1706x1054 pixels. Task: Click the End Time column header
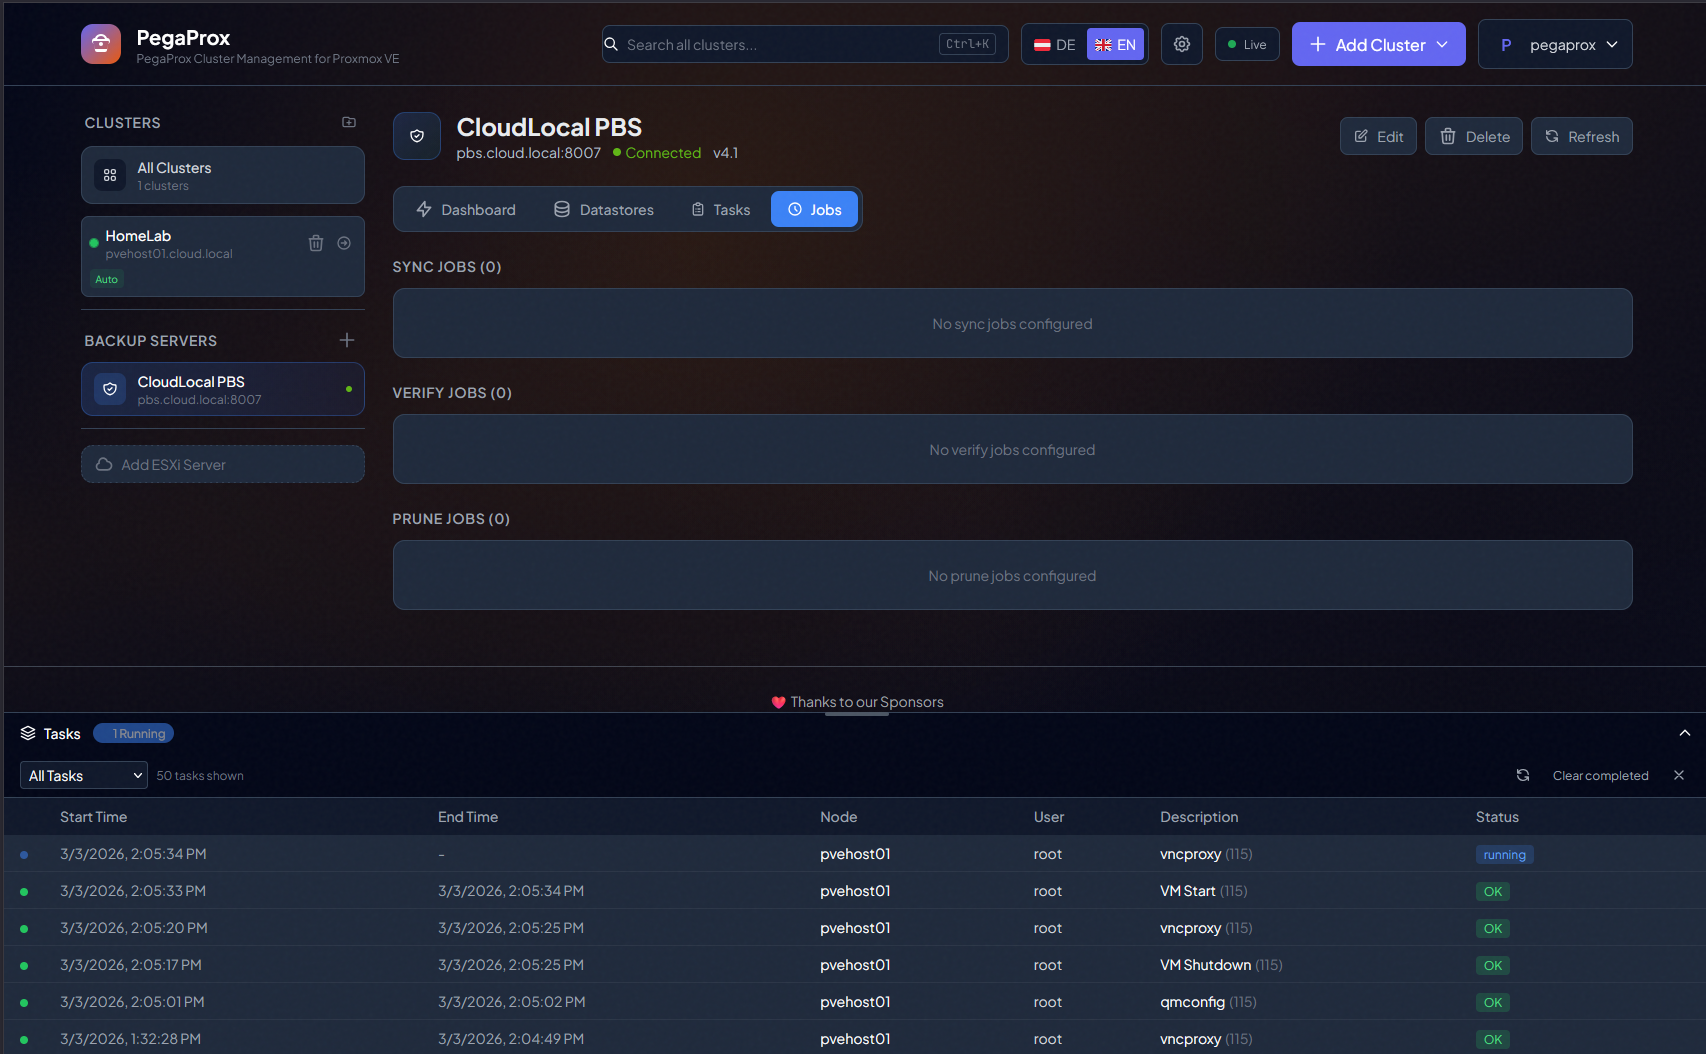[468, 817]
